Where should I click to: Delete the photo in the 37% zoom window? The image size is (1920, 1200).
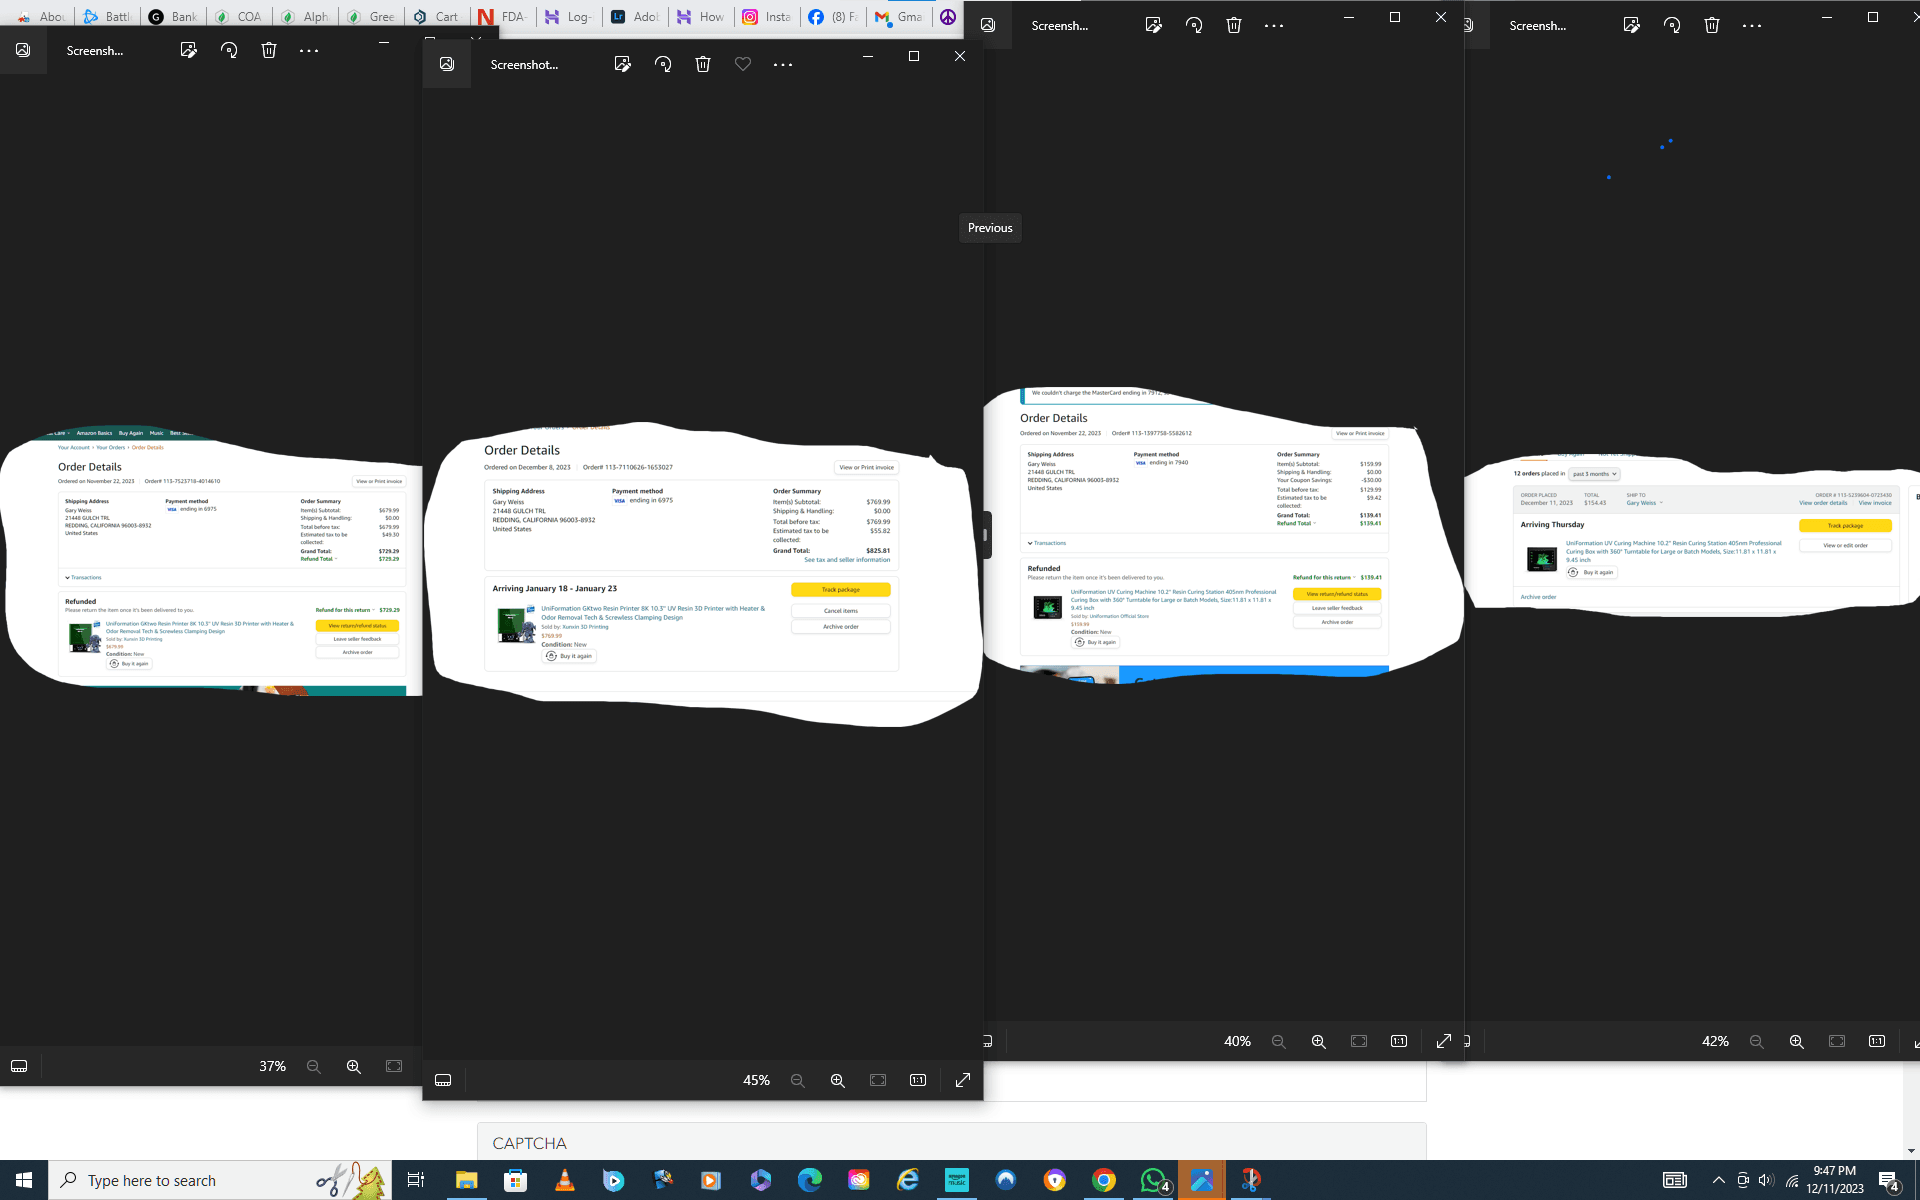click(x=268, y=50)
